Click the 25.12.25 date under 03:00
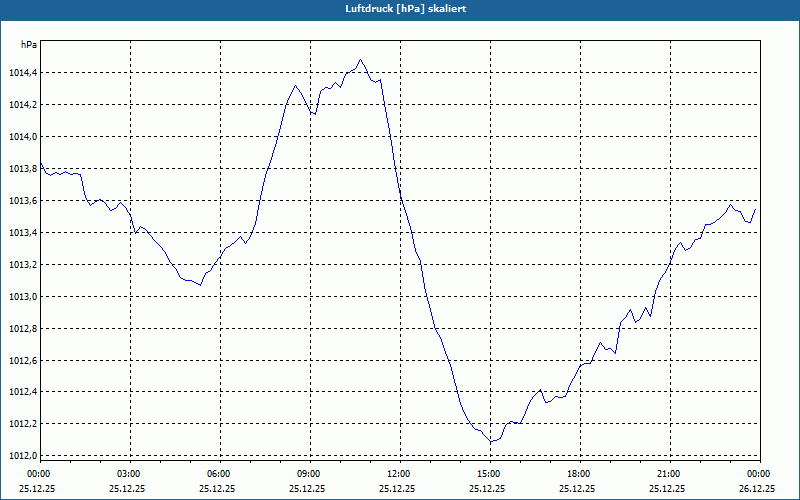The width and height of the screenshot is (800, 500). tap(127, 488)
